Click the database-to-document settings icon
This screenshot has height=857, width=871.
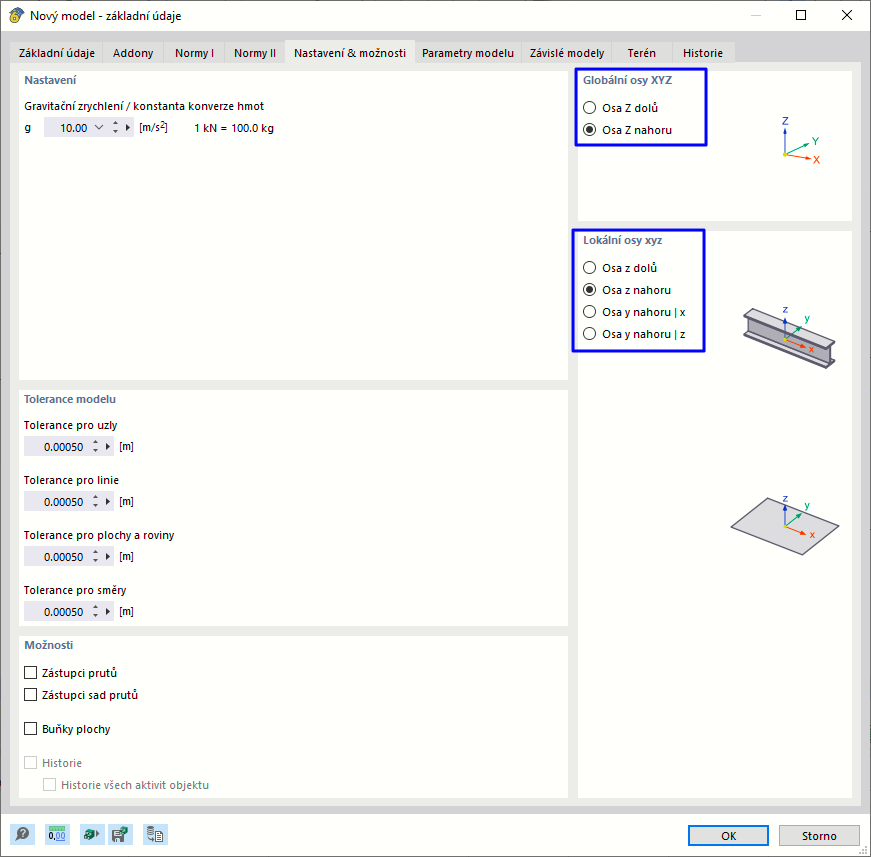click(x=155, y=834)
